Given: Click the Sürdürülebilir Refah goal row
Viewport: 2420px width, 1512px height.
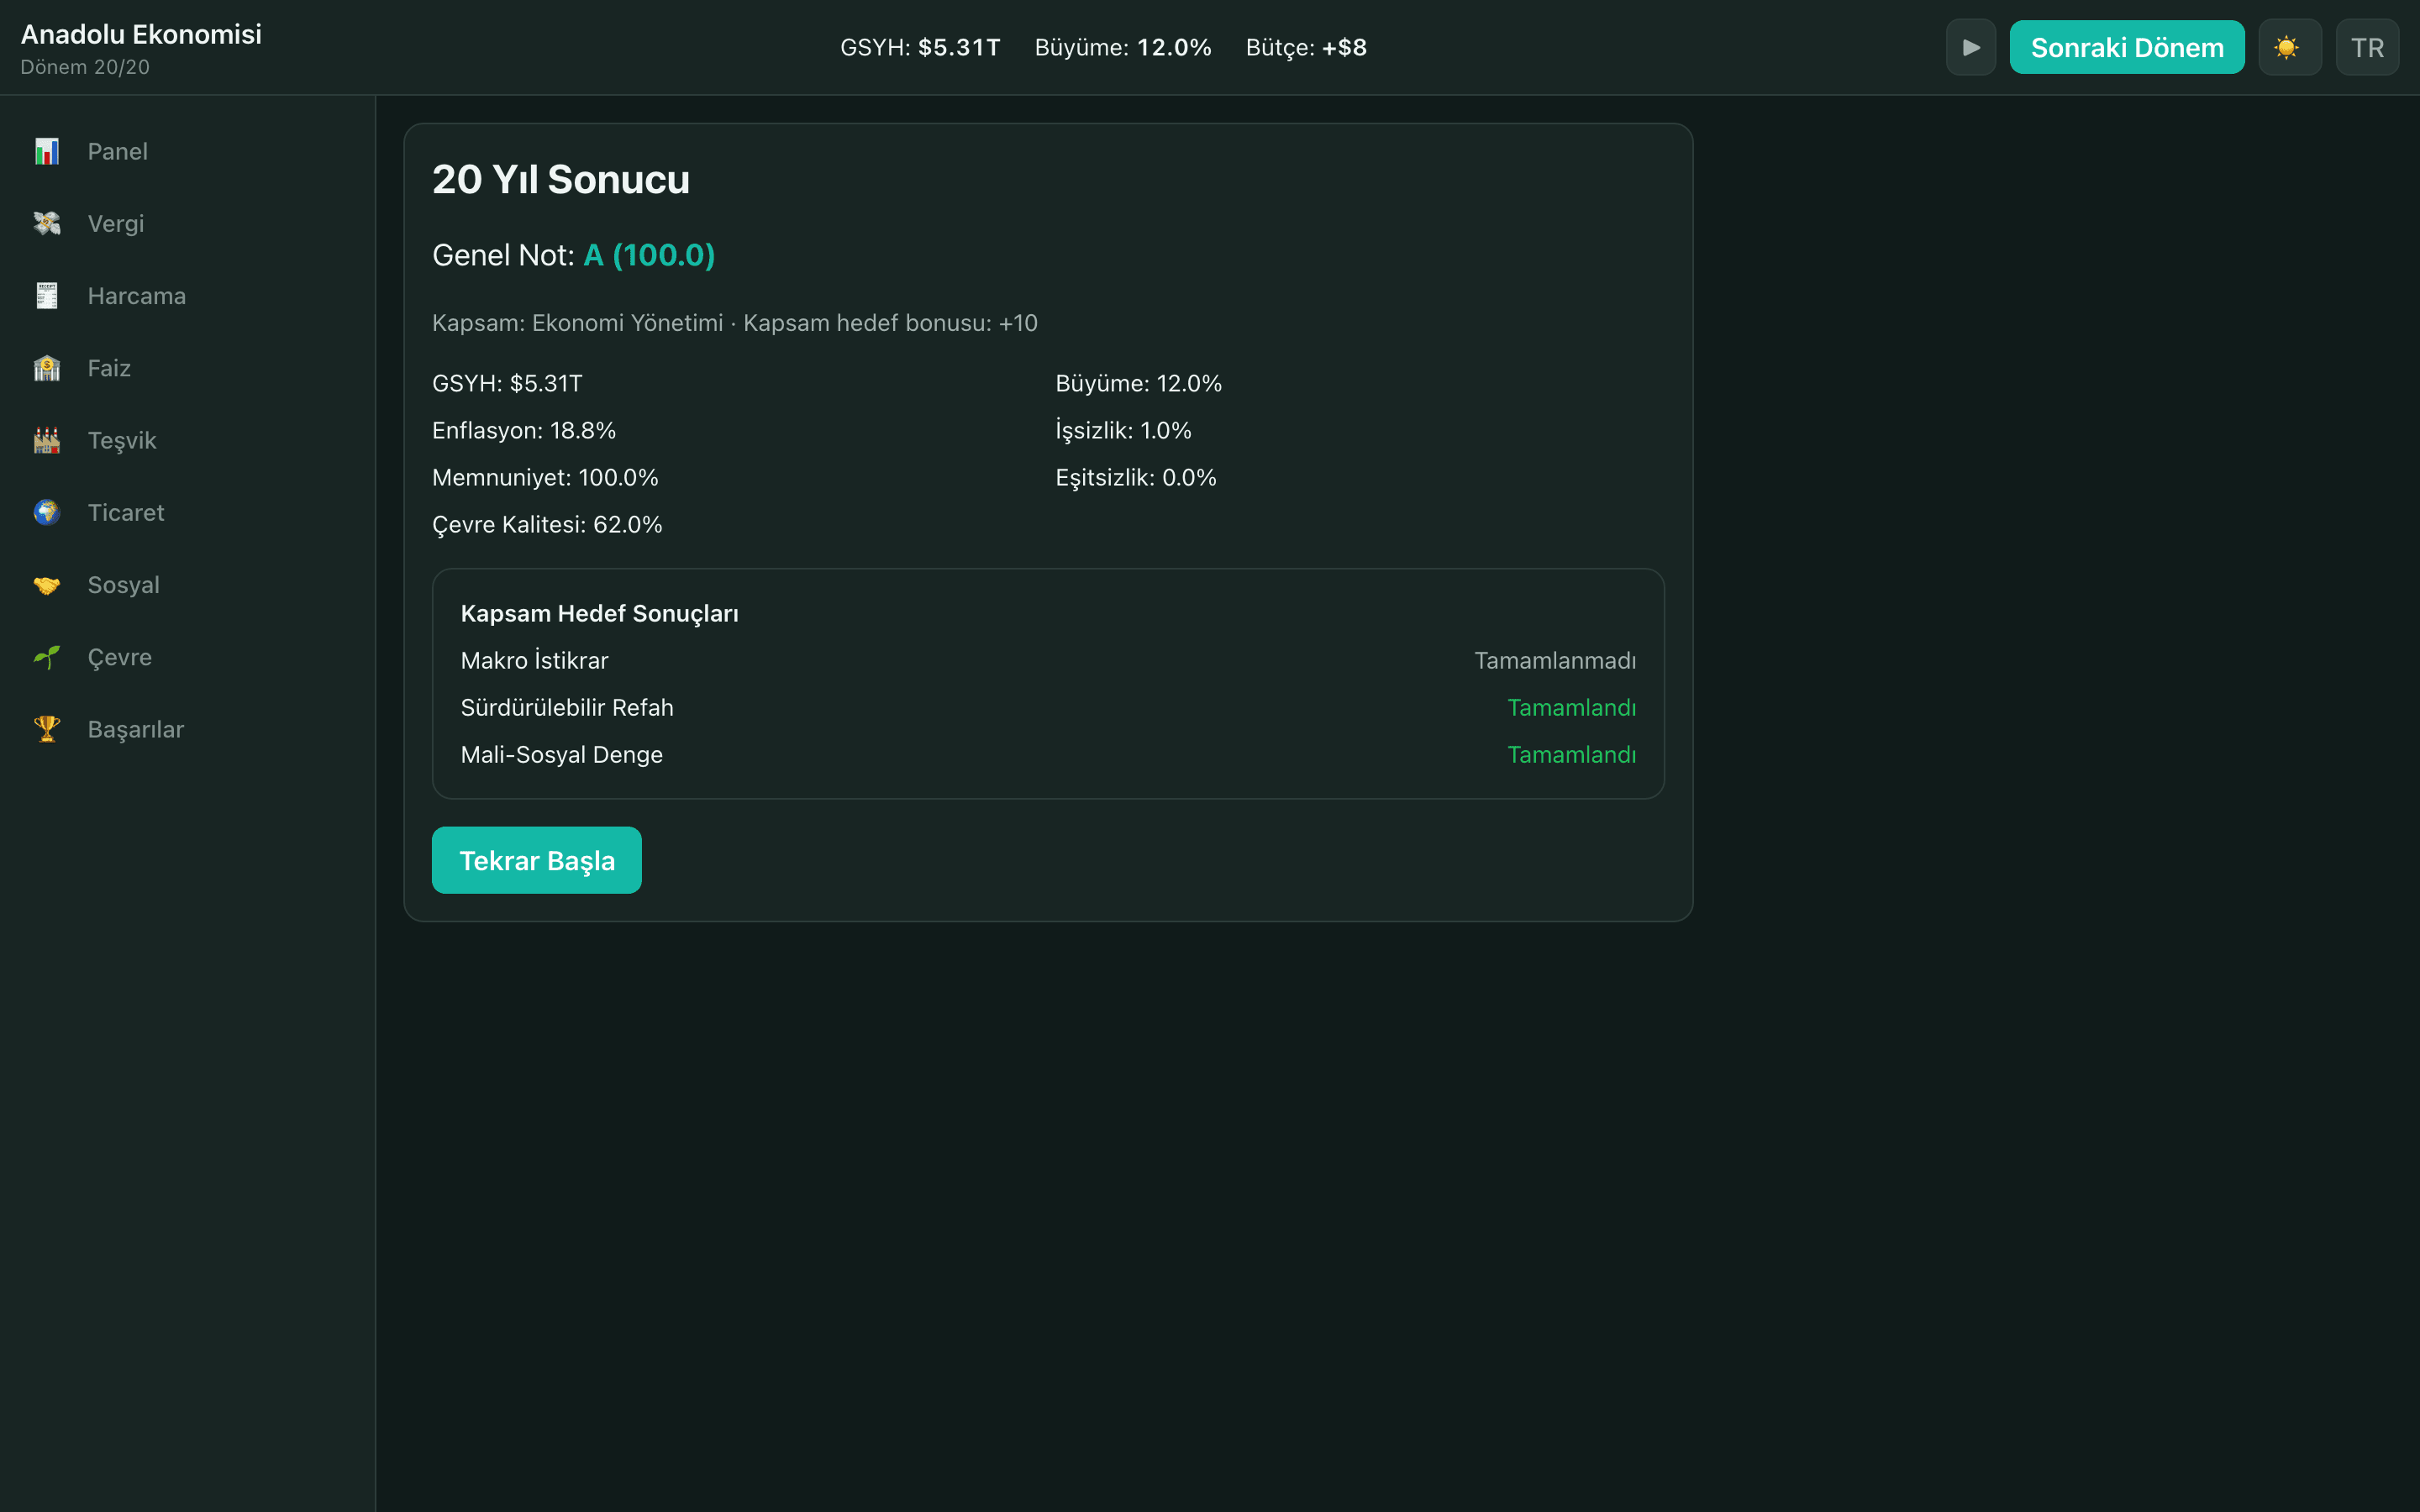Looking at the screenshot, I should click(1048, 707).
